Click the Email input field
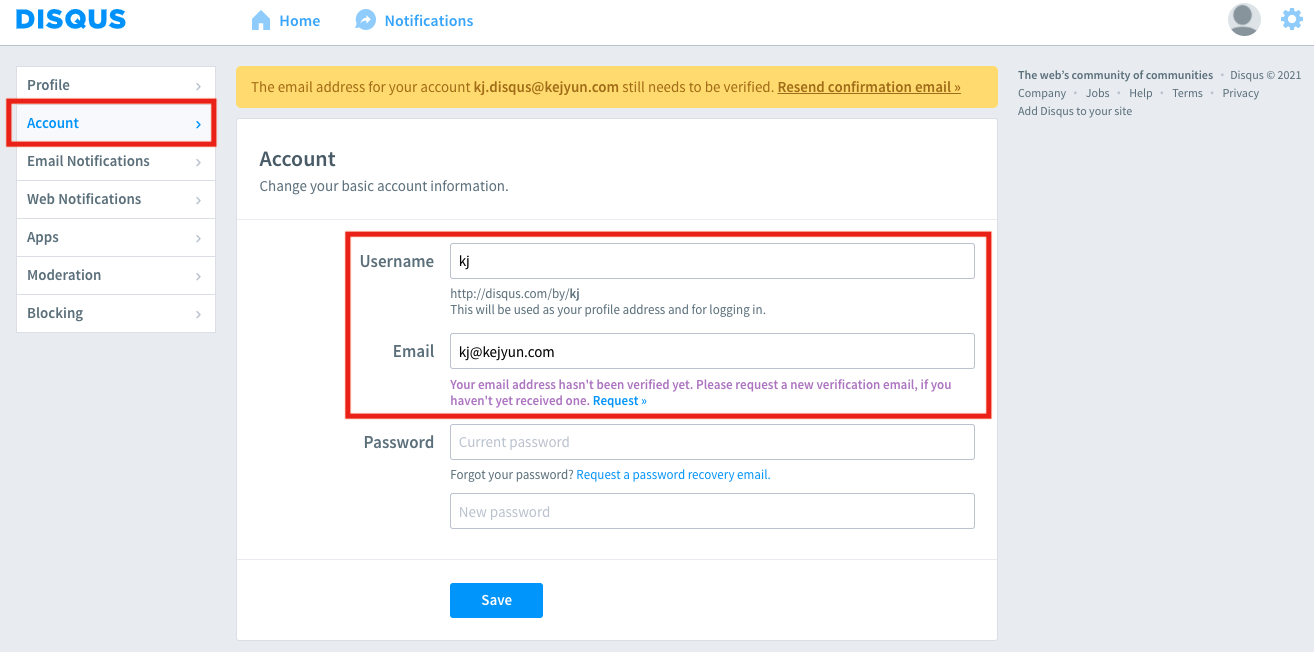 click(x=712, y=351)
